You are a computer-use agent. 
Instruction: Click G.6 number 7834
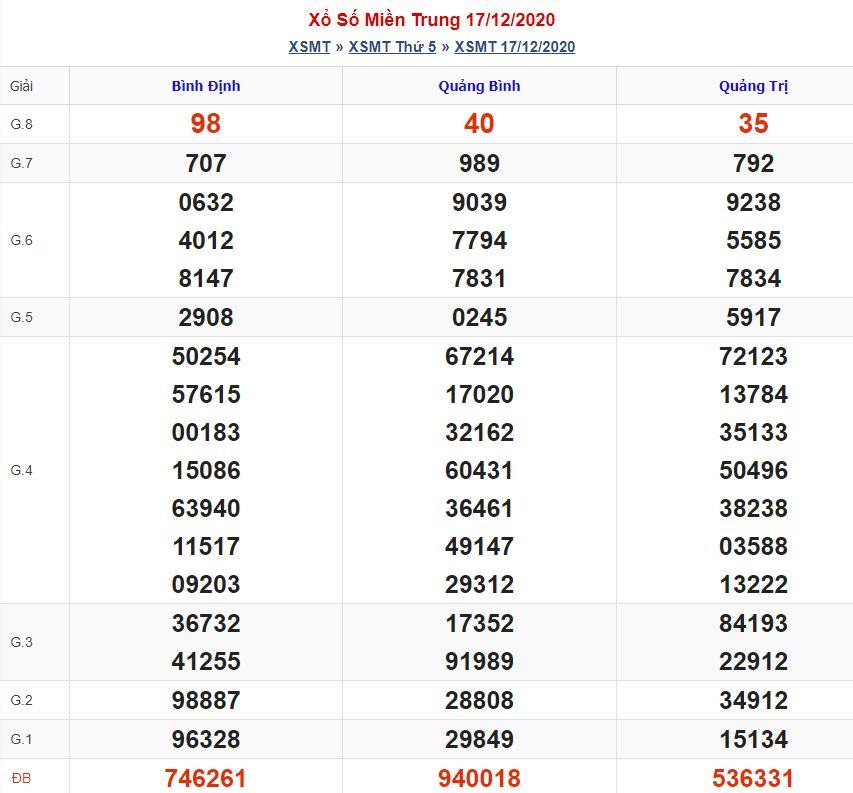(753, 278)
